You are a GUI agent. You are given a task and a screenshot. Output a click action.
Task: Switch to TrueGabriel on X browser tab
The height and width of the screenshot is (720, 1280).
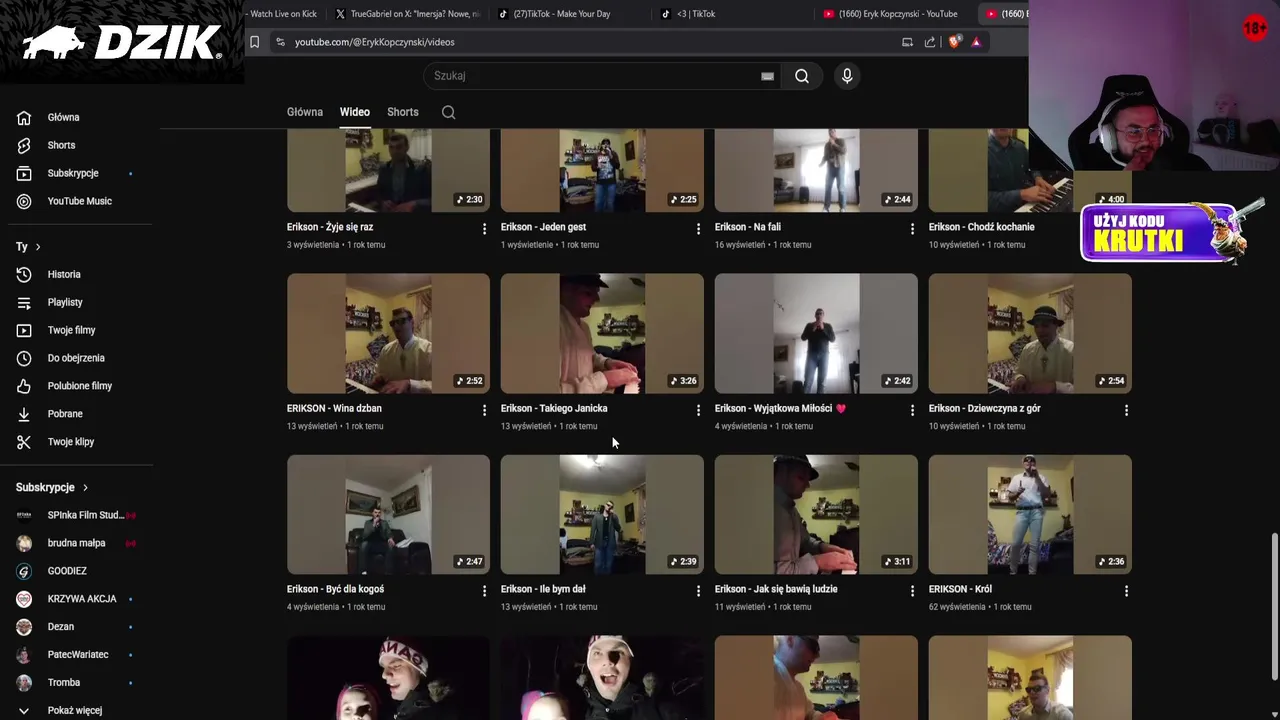[x=408, y=14]
